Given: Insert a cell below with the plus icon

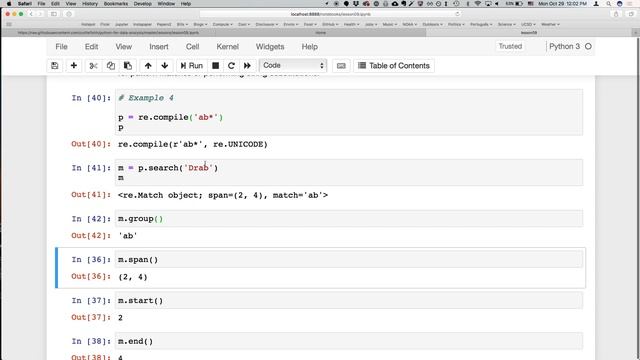Looking at the screenshot, I should pyautogui.click(x=73, y=66).
